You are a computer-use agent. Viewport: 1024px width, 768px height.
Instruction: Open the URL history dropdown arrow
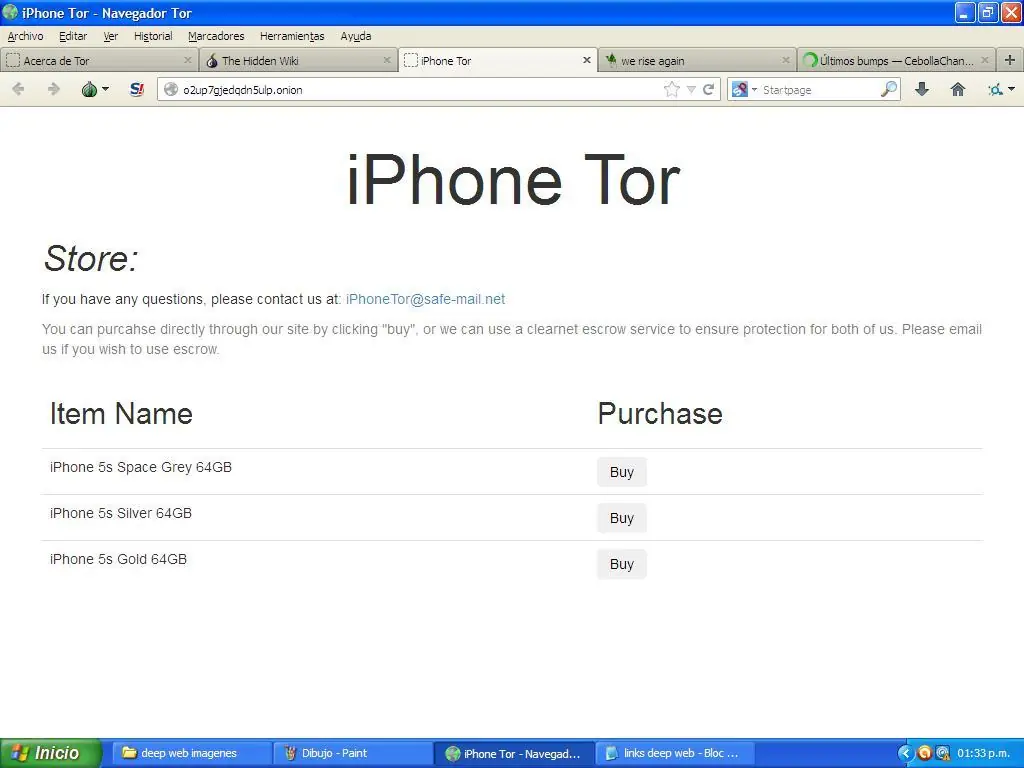(x=691, y=89)
